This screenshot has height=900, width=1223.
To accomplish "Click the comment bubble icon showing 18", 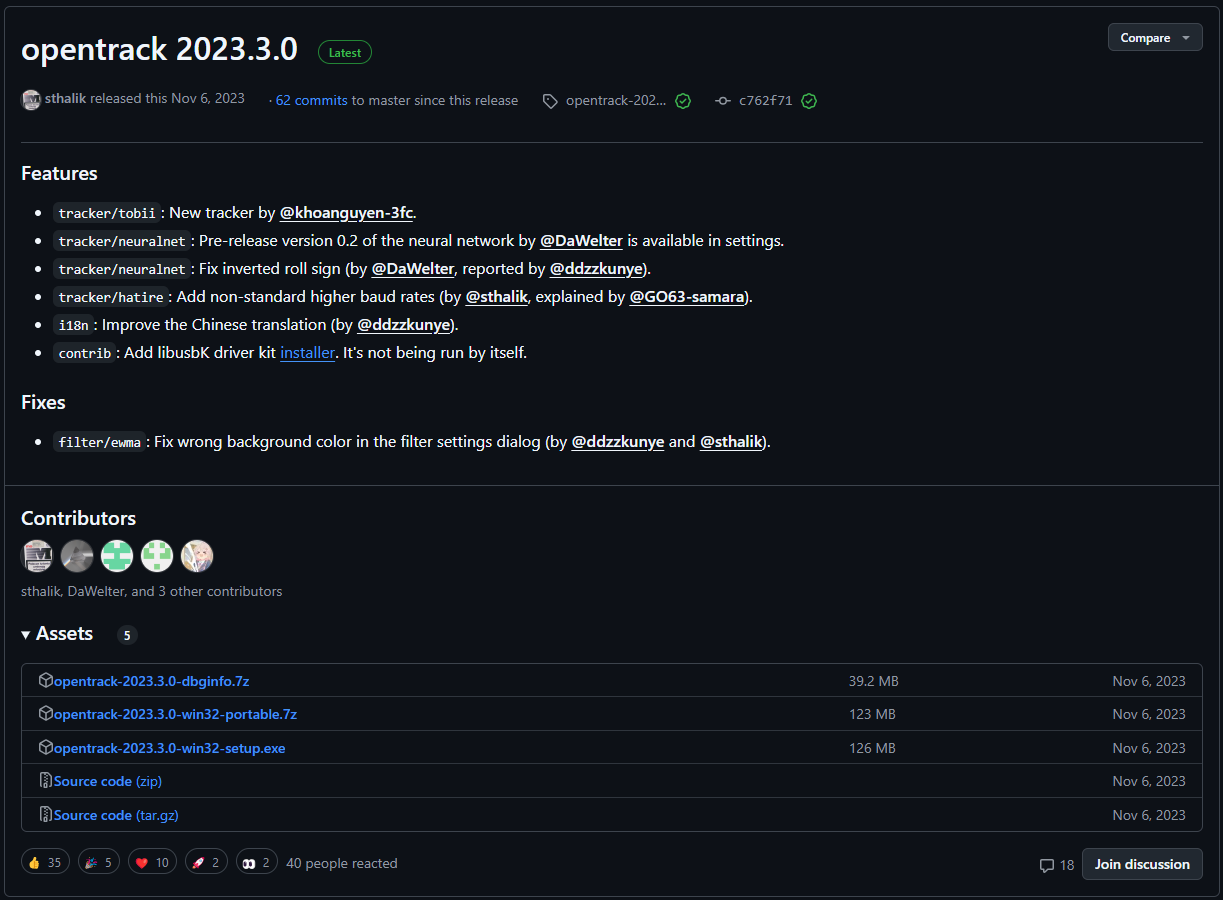I will tap(1047, 865).
